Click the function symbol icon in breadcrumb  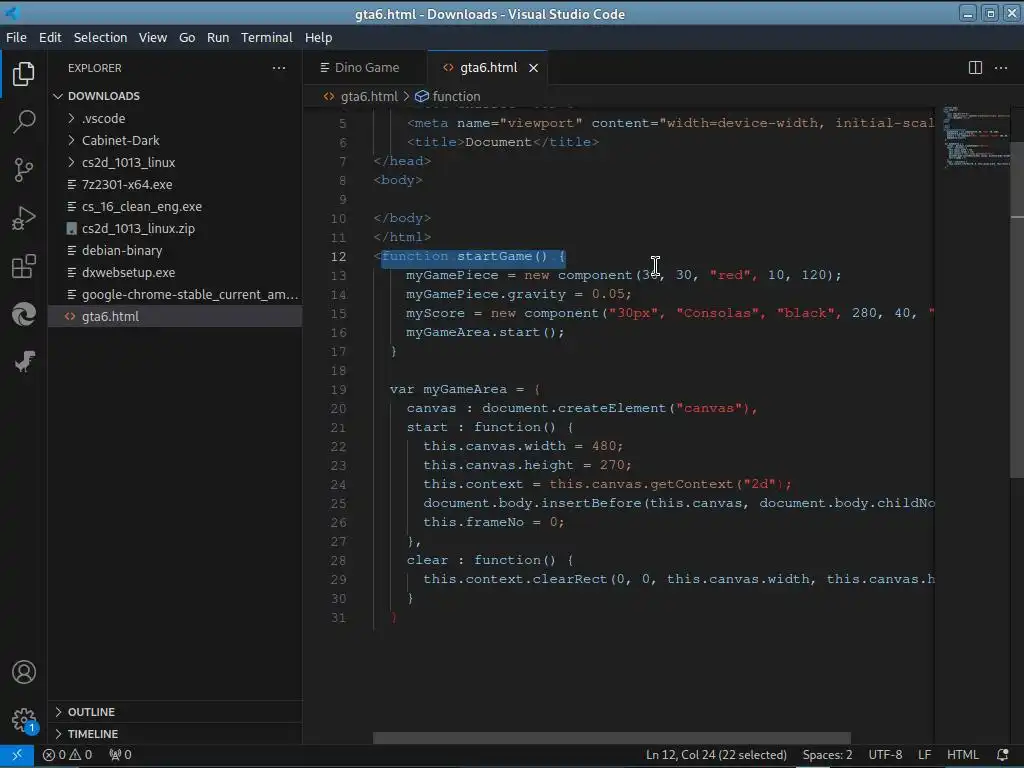click(x=422, y=97)
